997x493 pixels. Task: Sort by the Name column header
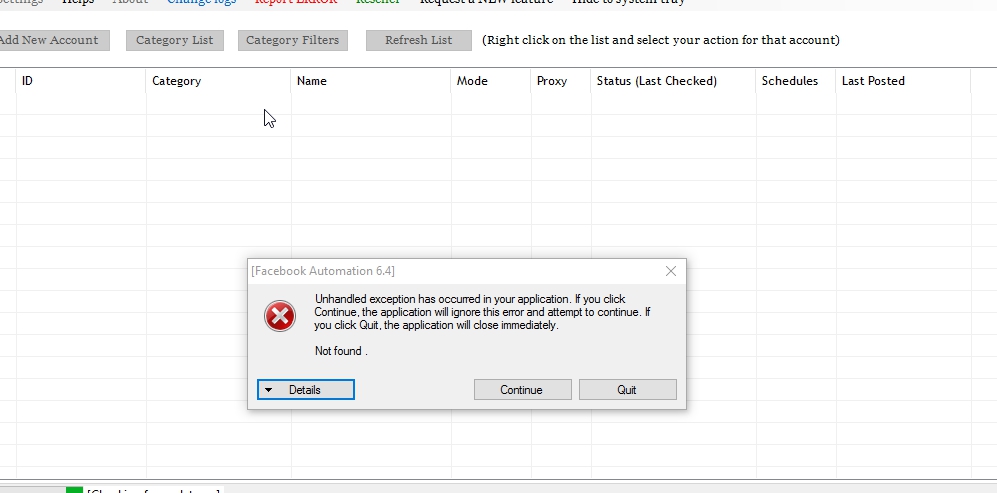click(x=371, y=81)
